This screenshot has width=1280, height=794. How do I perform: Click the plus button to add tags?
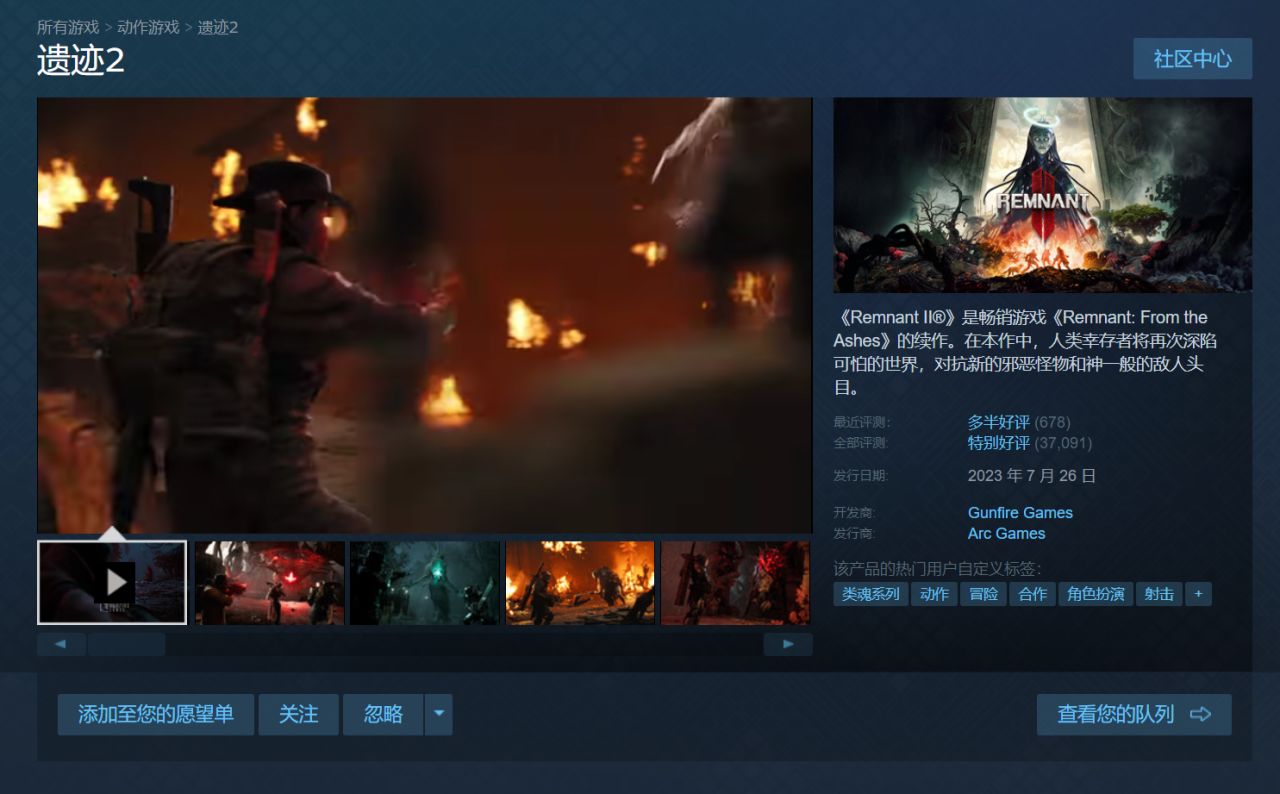1198,594
